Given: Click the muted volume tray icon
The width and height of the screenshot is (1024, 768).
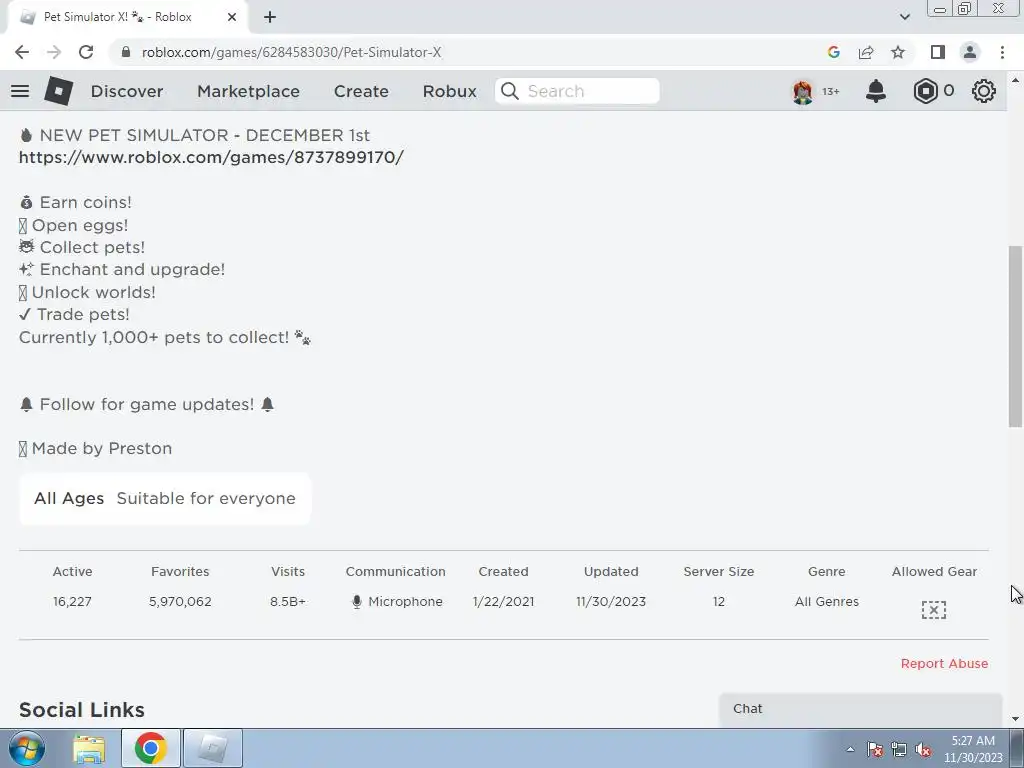Looking at the screenshot, I should point(923,749).
